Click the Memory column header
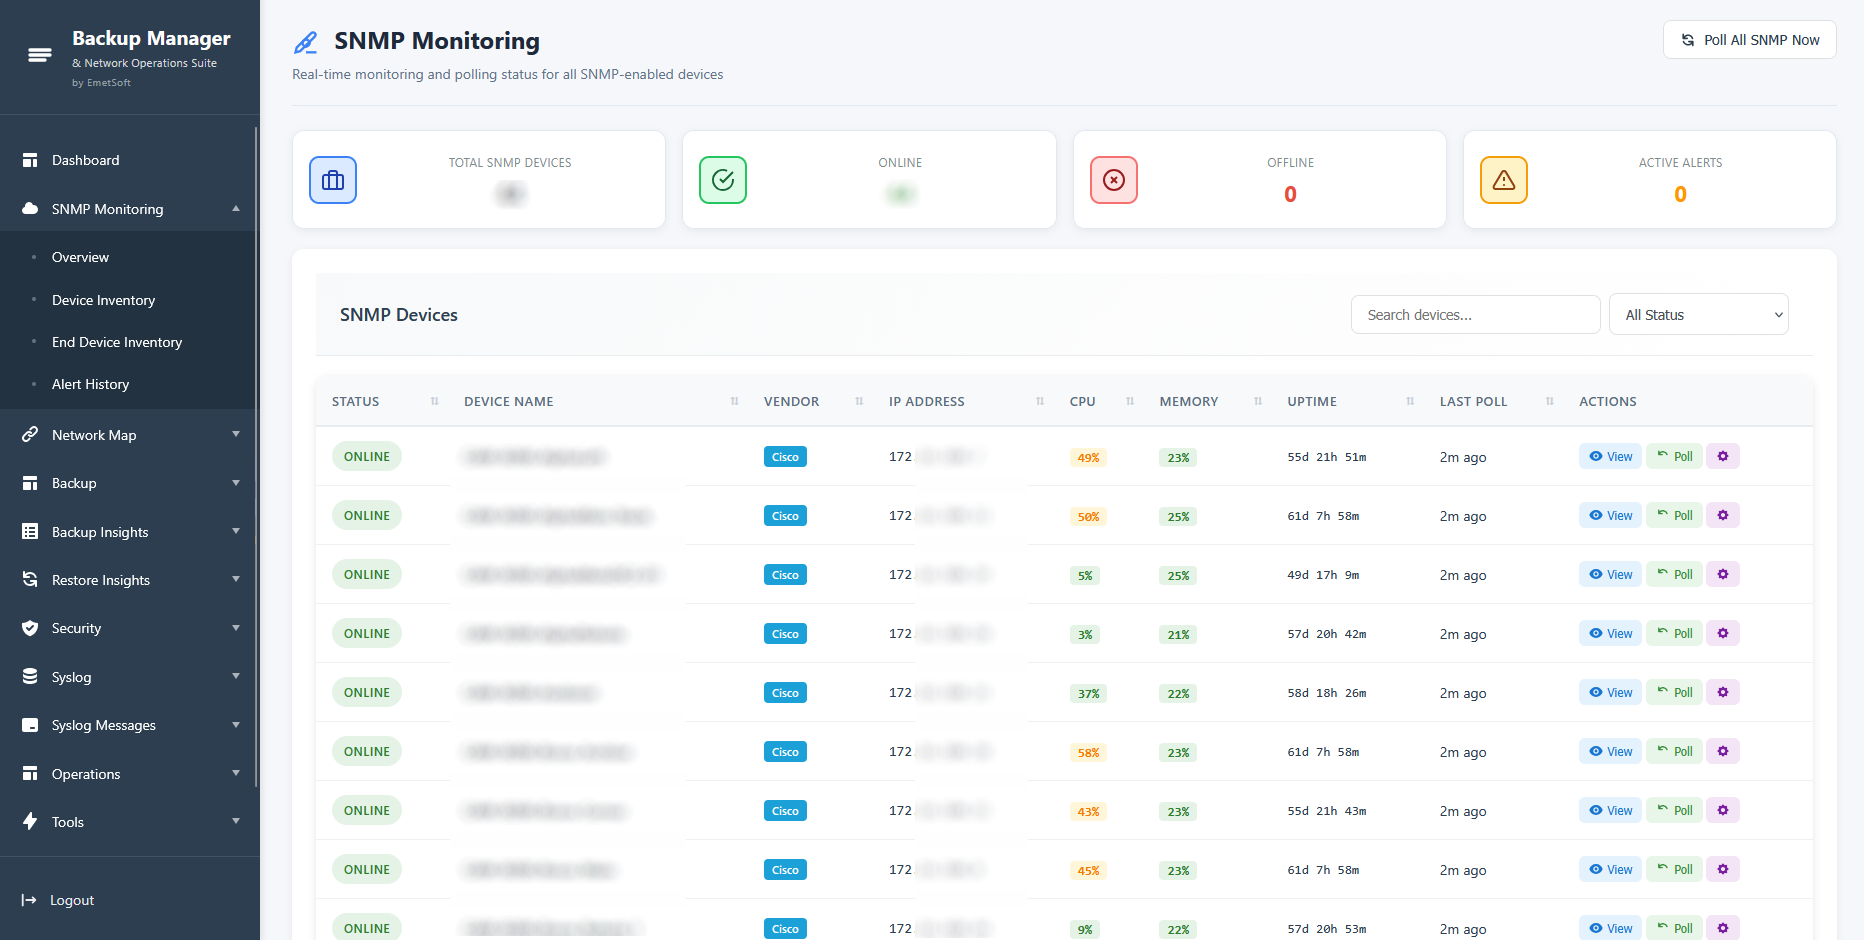This screenshot has width=1864, height=940. tap(1189, 401)
